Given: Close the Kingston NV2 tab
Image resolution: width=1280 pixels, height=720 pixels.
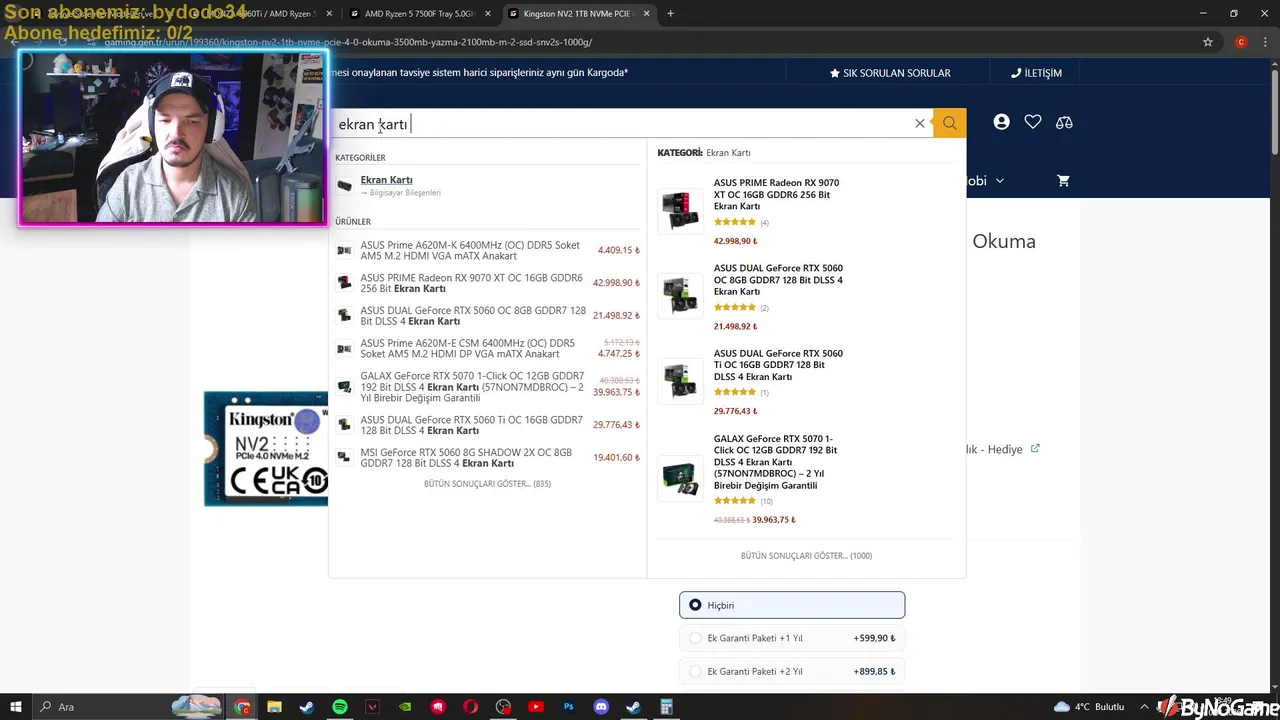Looking at the screenshot, I should click(x=645, y=14).
